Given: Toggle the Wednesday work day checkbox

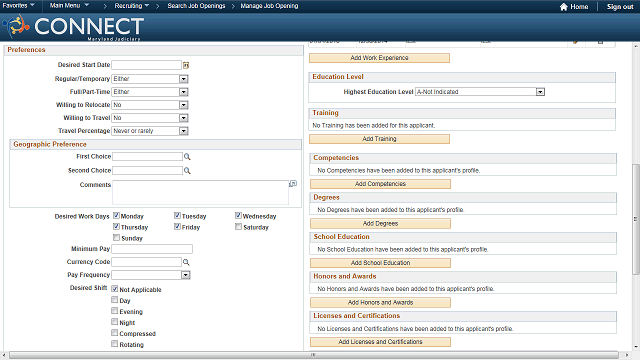Looking at the screenshot, I should pos(238,216).
